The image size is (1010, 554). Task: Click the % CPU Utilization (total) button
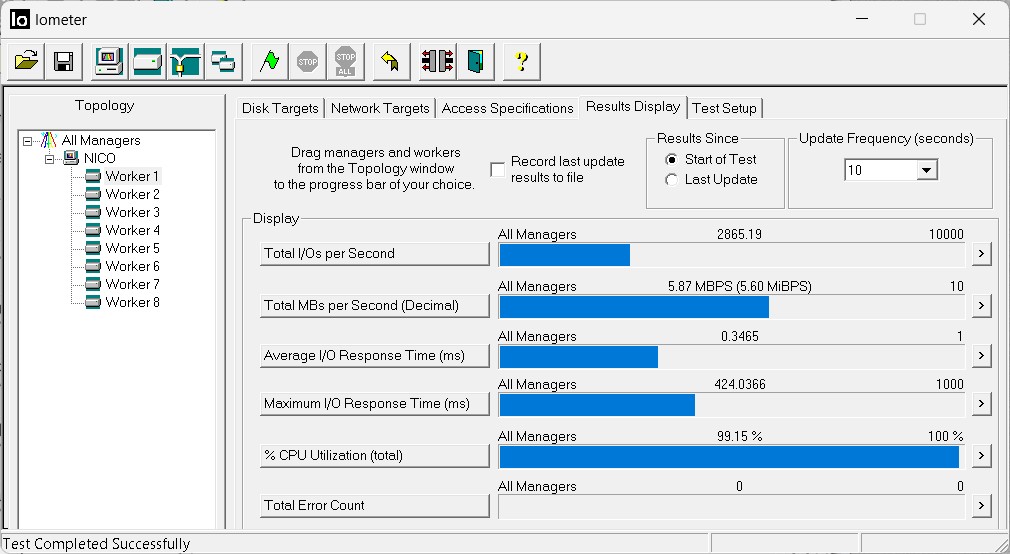tap(375, 456)
